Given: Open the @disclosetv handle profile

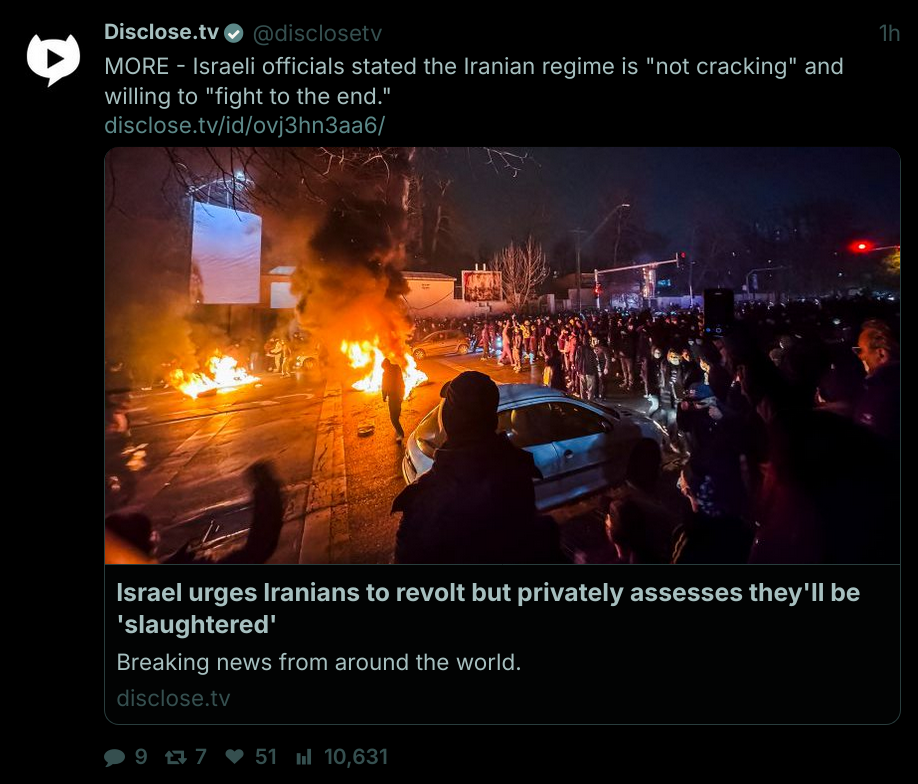Looking at the screenshot, I should pos(317,34).
